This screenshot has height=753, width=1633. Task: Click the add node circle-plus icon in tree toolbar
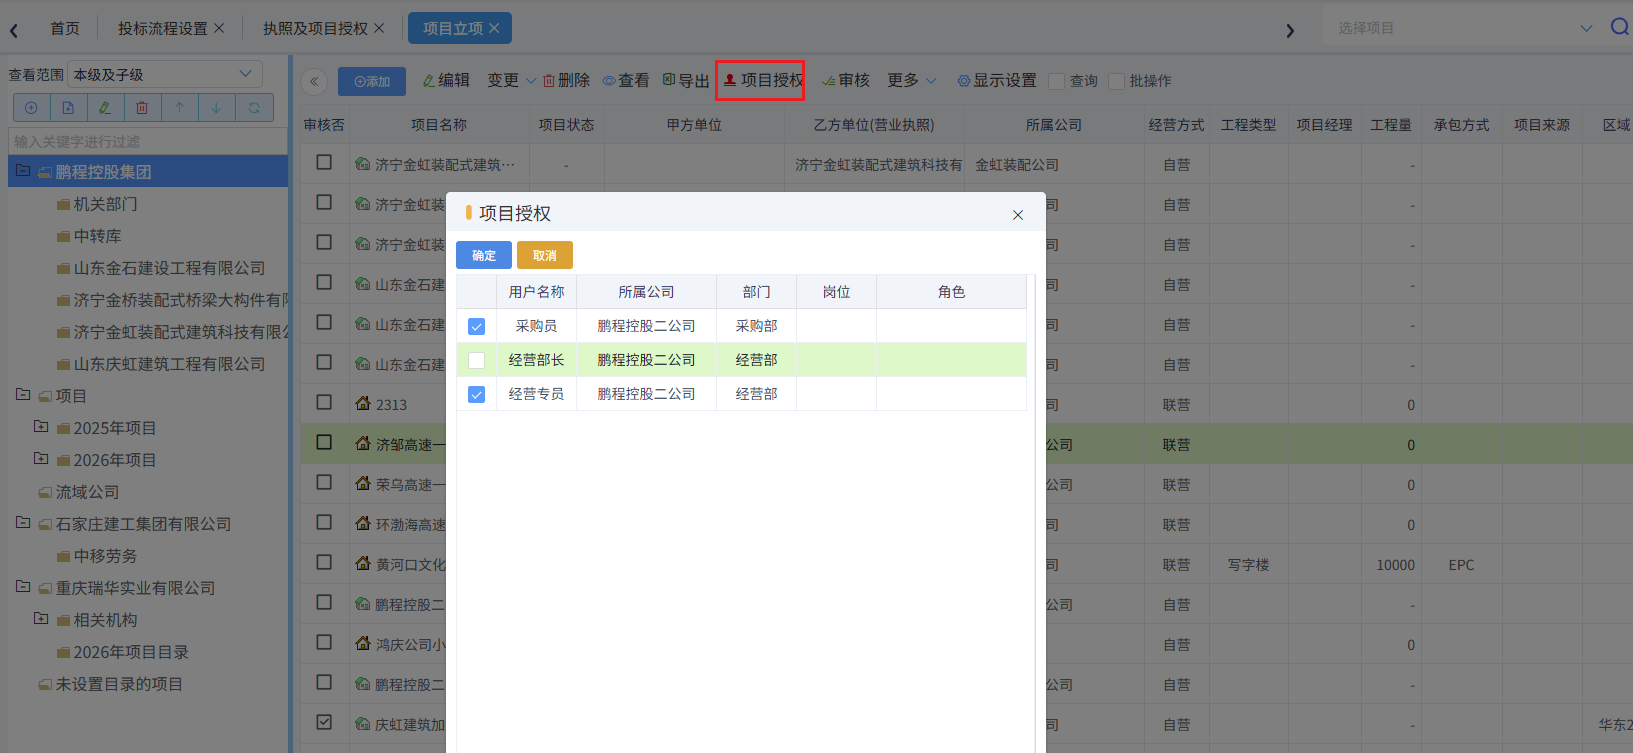click(x=31, y=108)
